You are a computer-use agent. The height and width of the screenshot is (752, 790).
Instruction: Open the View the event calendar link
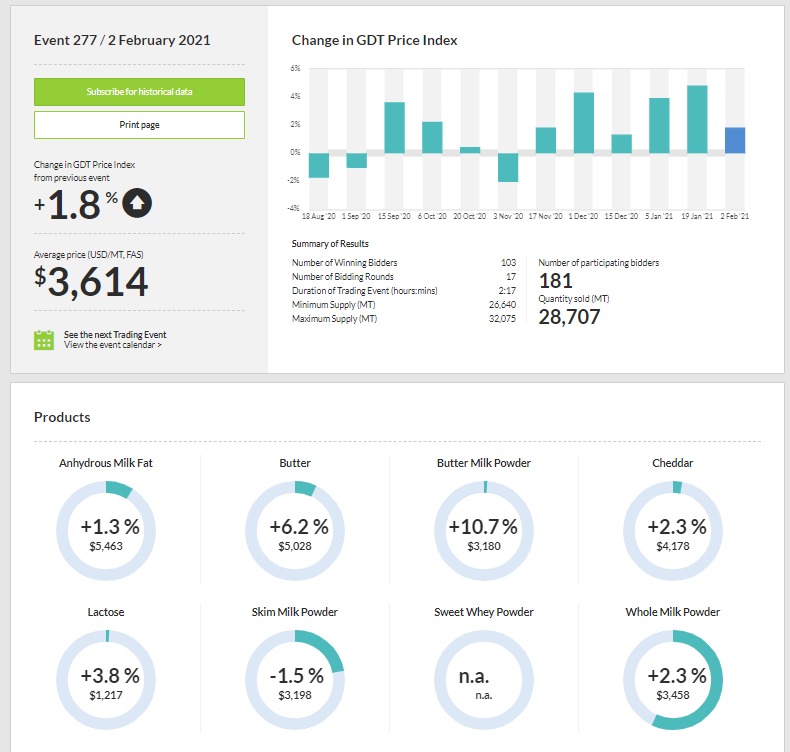point(112,345)
